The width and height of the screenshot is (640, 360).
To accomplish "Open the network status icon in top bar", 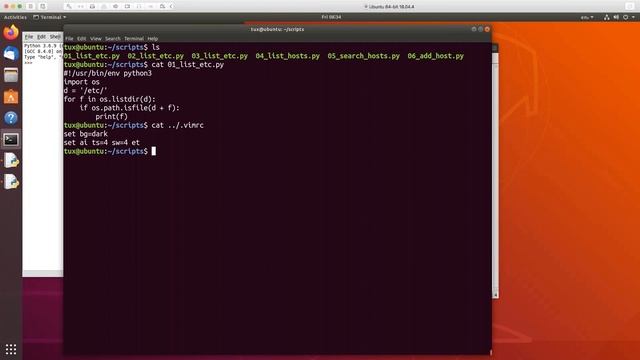I will point(607,17).
